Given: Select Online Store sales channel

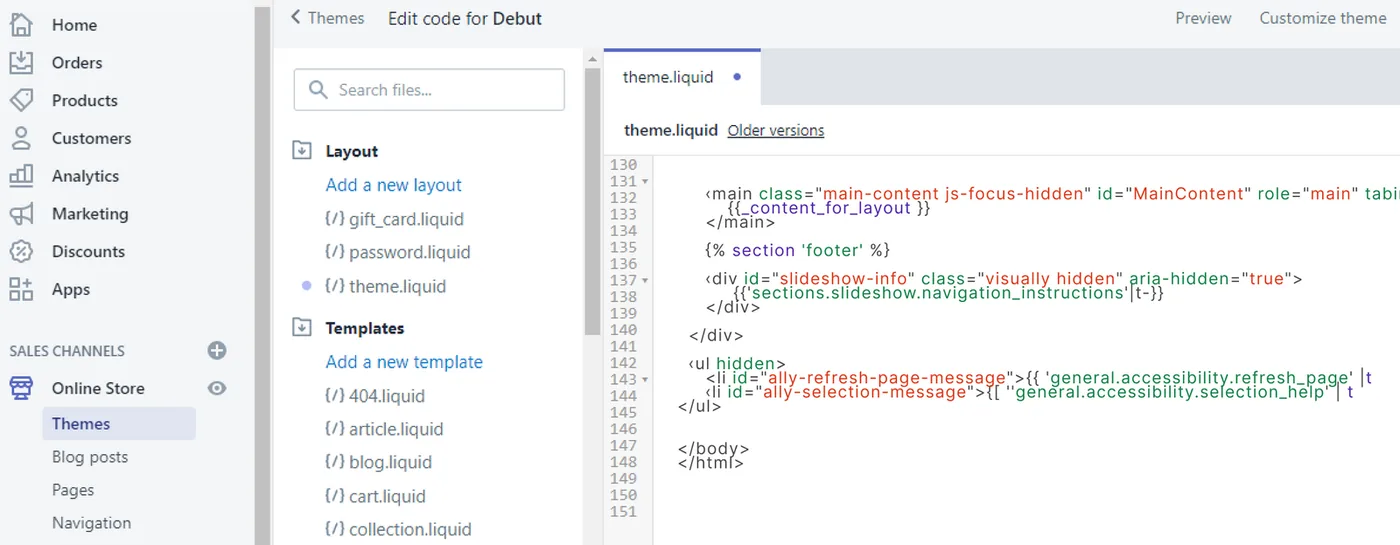Looking at the screenshot, I should [98, 388].
